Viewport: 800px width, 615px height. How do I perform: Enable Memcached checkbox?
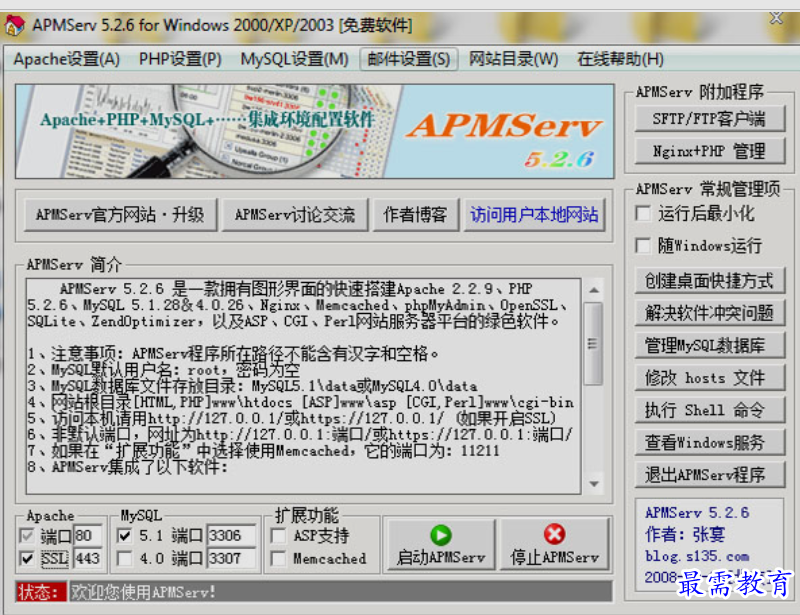point(278,558)
